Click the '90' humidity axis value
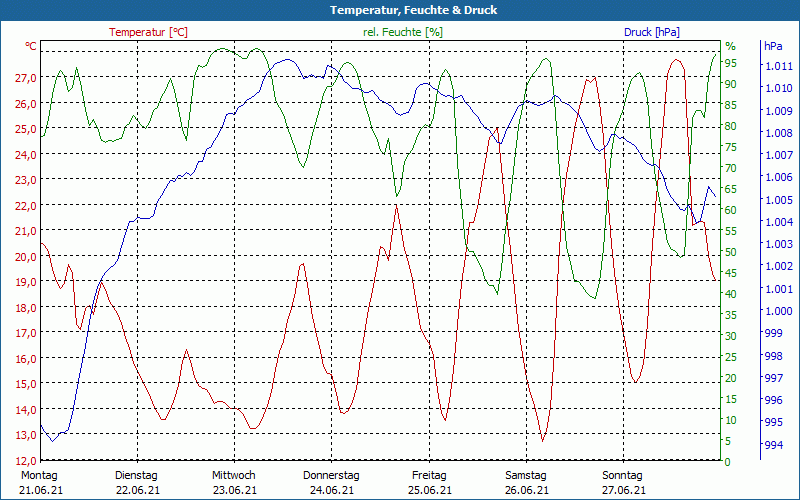The width and height of the screenshot is (800, 500). (731, 84)
